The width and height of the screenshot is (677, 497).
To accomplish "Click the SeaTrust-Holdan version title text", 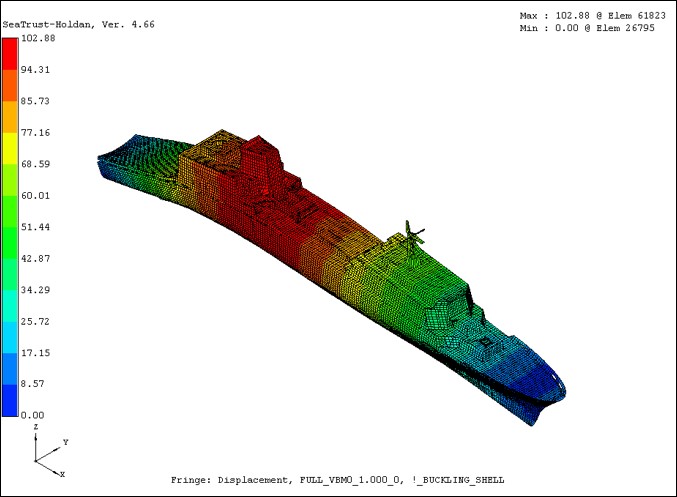I will (78, 25).
